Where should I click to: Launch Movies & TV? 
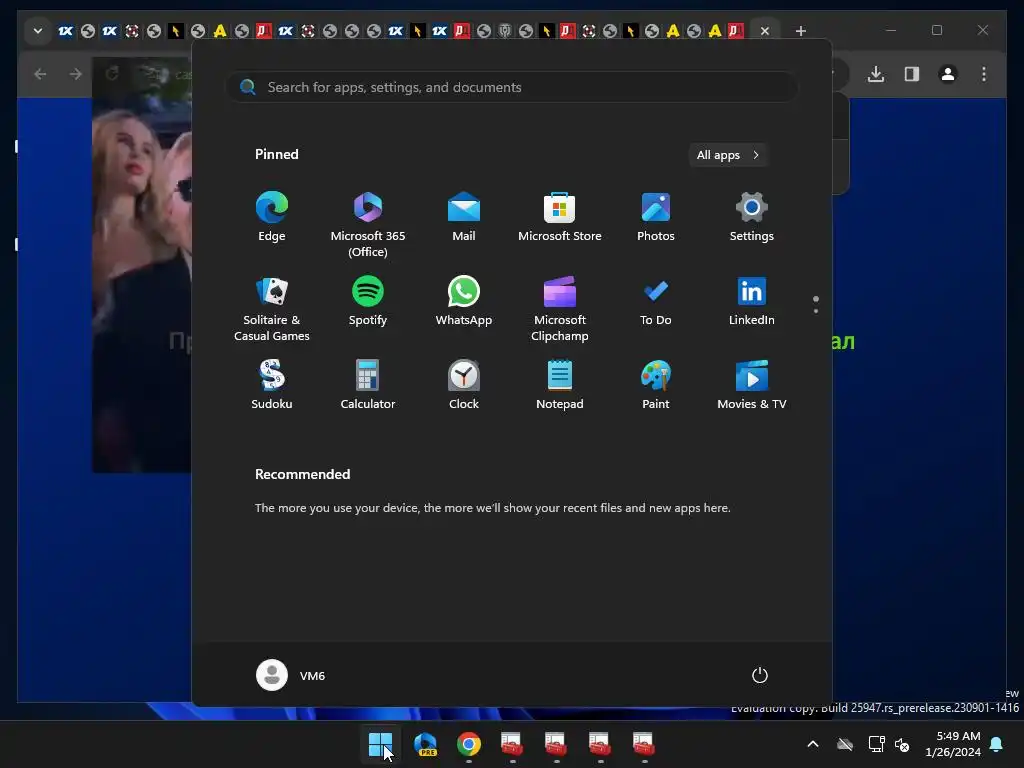coord(752,385)
